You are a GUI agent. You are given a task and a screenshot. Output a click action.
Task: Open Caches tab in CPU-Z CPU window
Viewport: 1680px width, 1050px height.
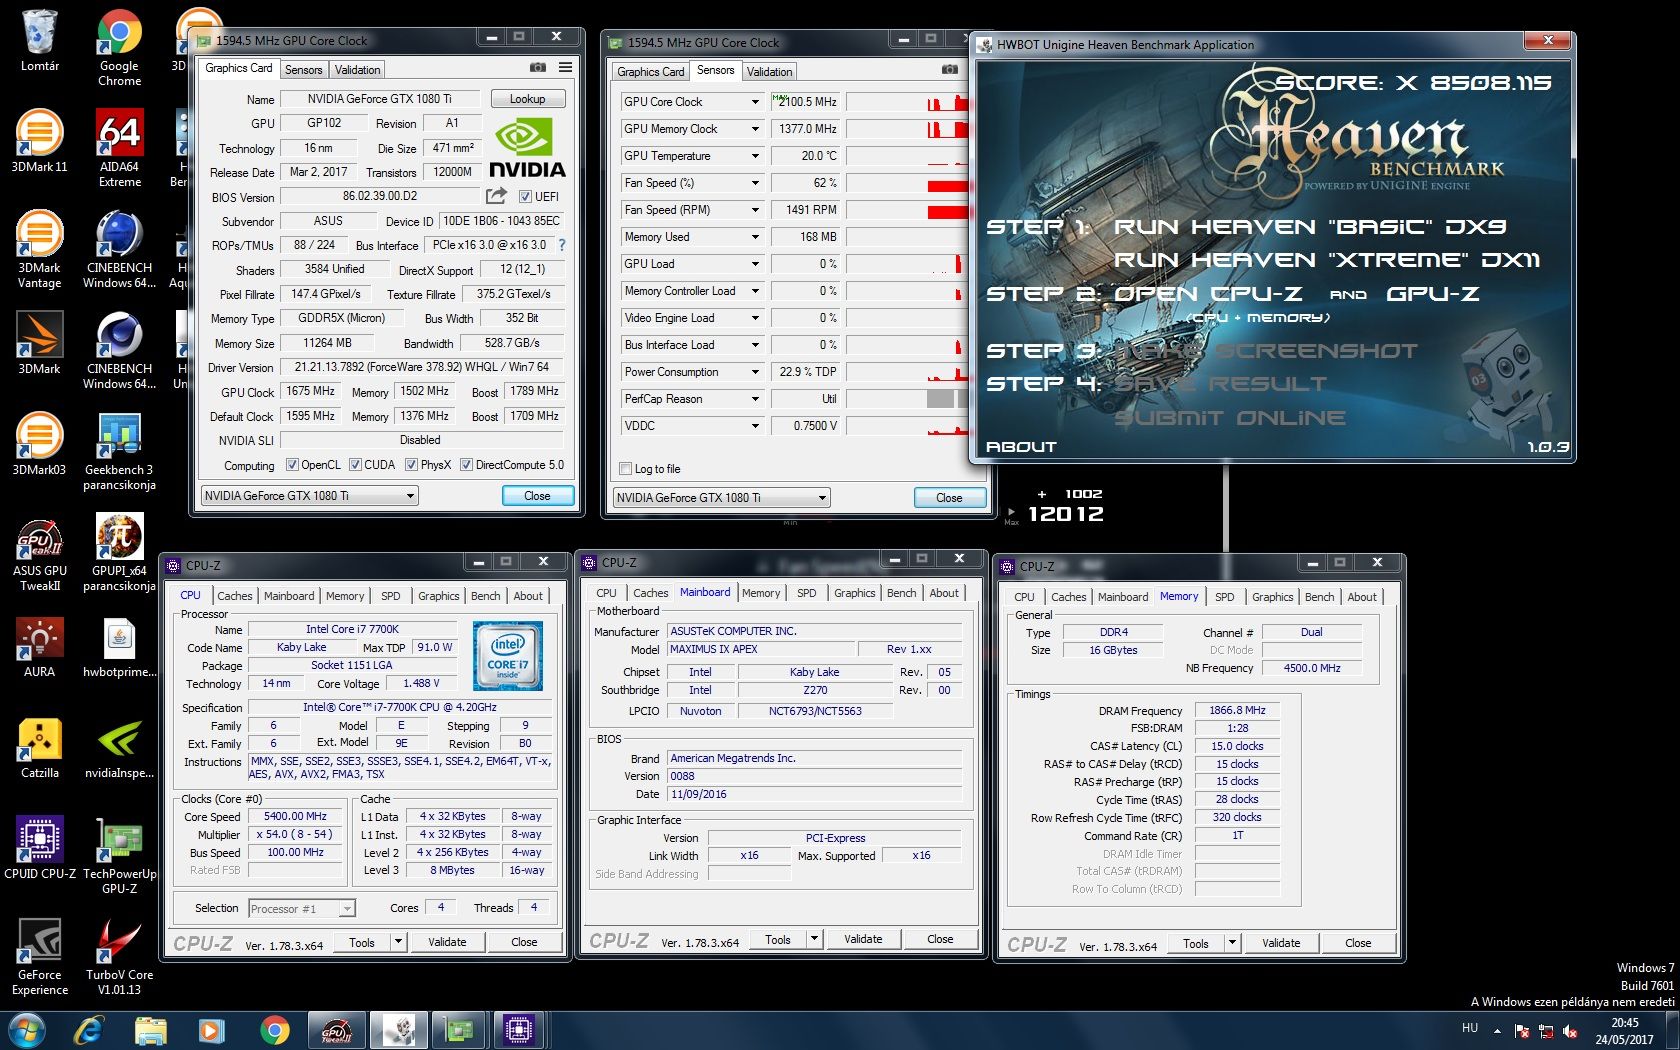click(x=235, y=596)
